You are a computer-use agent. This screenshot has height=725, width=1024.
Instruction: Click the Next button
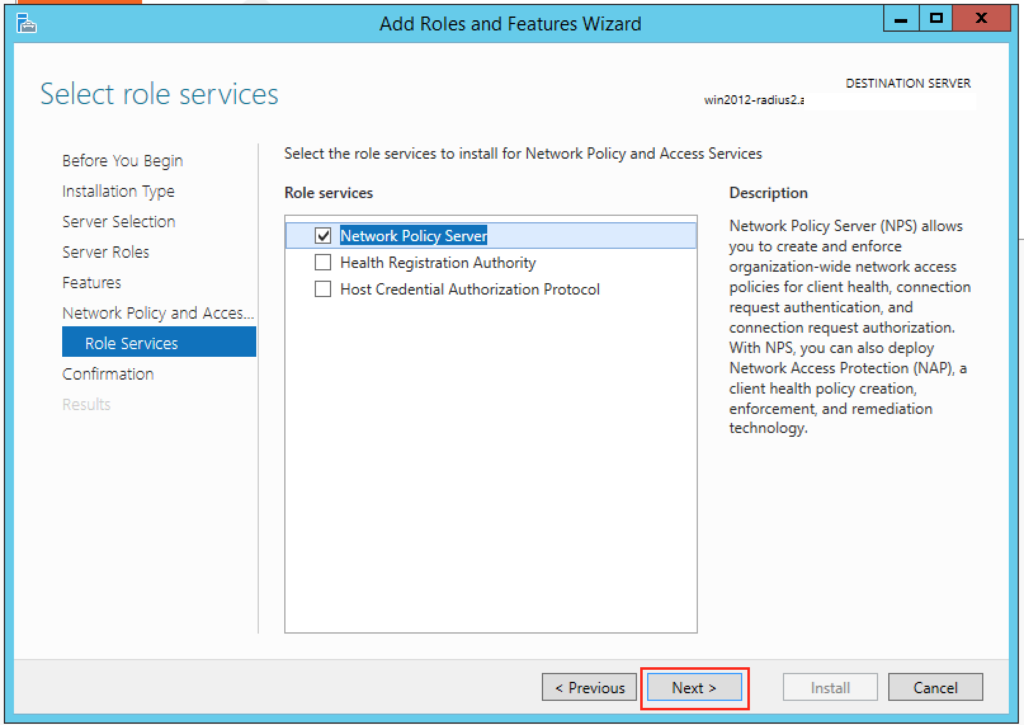click(x=694, y=688)
